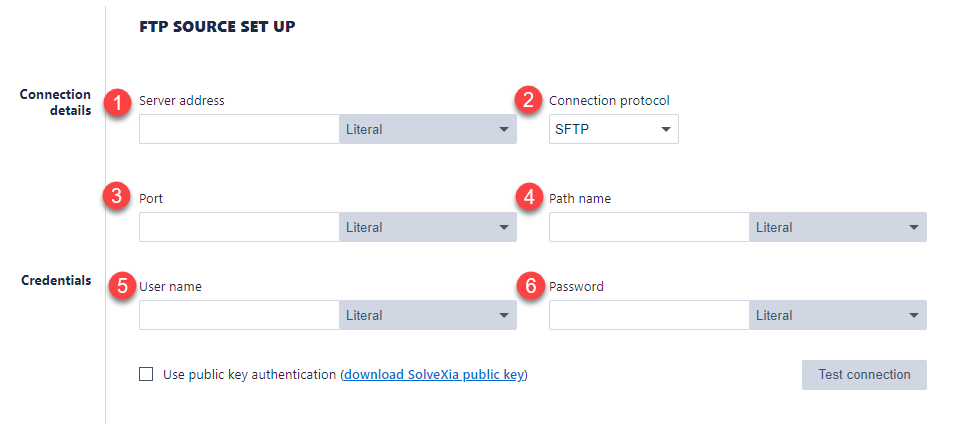Click the red number 4 marker
The image size is (965, 424).
pyautogui.click(x=529, y=197)
